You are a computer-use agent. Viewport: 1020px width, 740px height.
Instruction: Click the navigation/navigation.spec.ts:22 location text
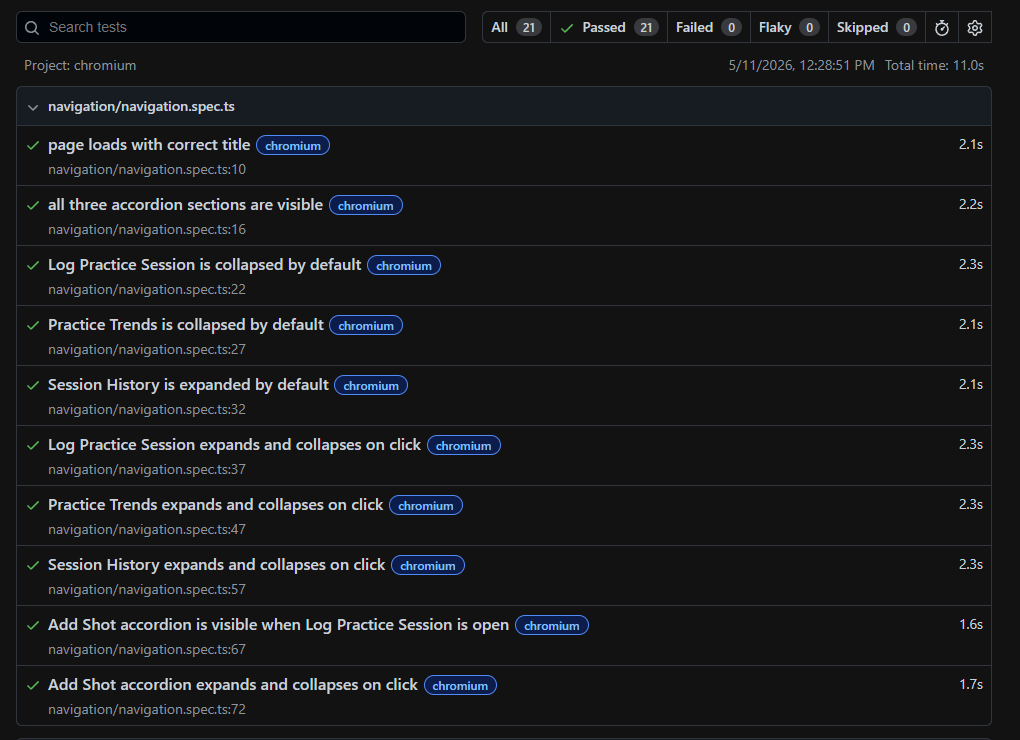[147, 289]
